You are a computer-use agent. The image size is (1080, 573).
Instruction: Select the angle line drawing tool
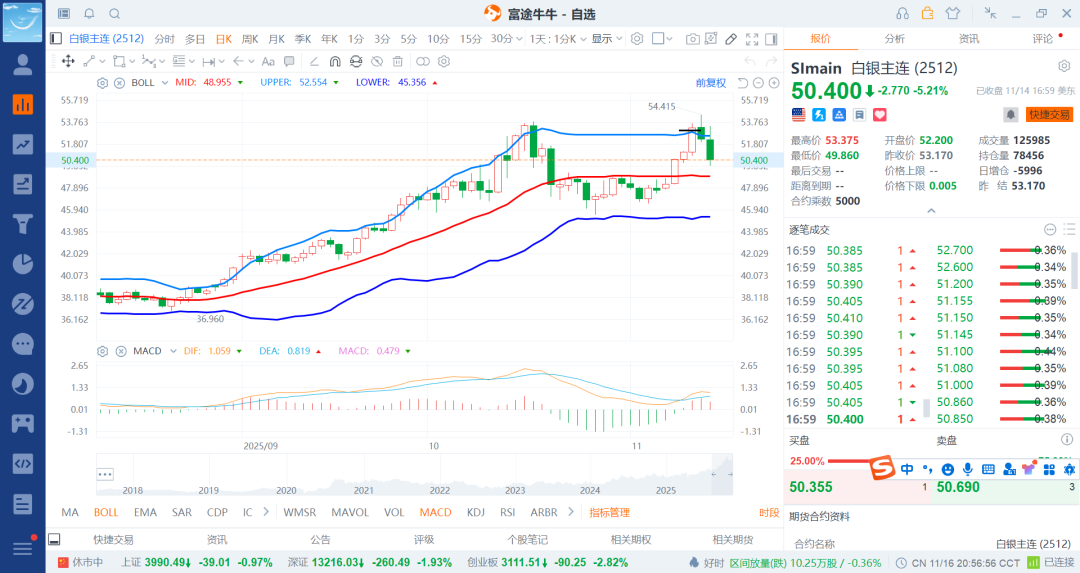tap(313, 61)
